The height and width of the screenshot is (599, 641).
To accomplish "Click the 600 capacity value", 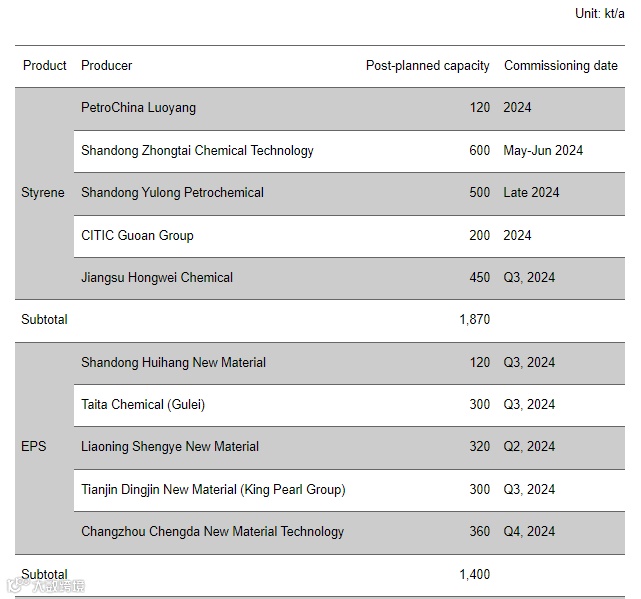I will point(480,150).
